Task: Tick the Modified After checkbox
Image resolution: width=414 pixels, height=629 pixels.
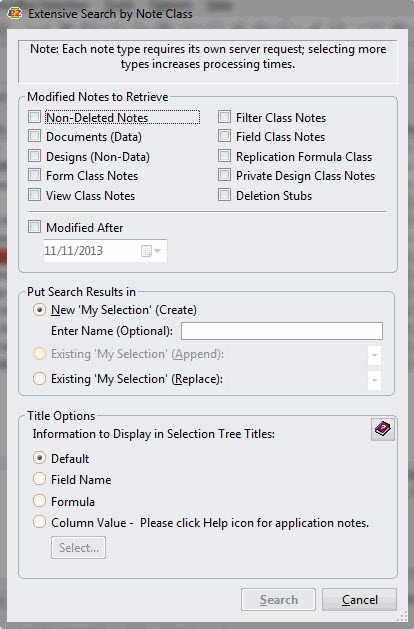Action: [34, 227]
